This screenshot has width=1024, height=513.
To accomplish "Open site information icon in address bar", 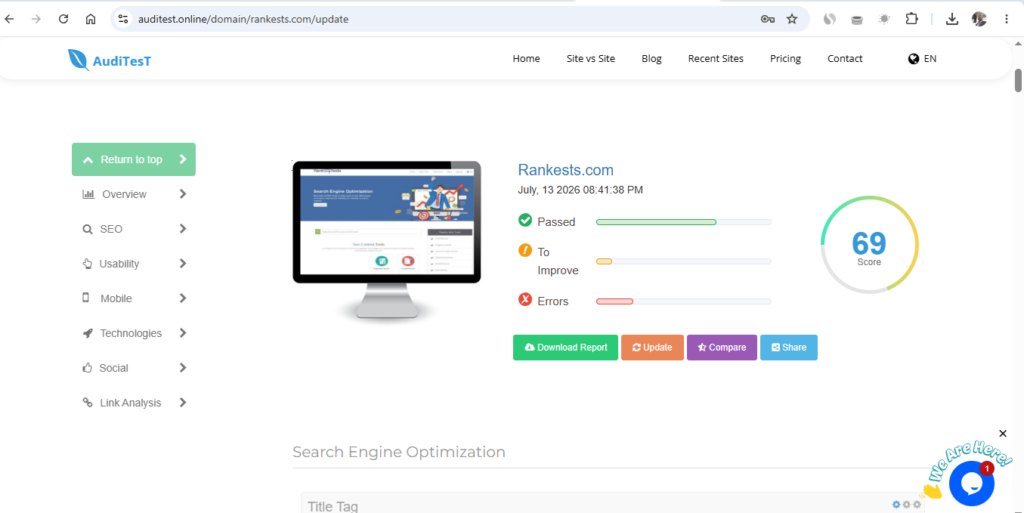I will coord(123,19).
